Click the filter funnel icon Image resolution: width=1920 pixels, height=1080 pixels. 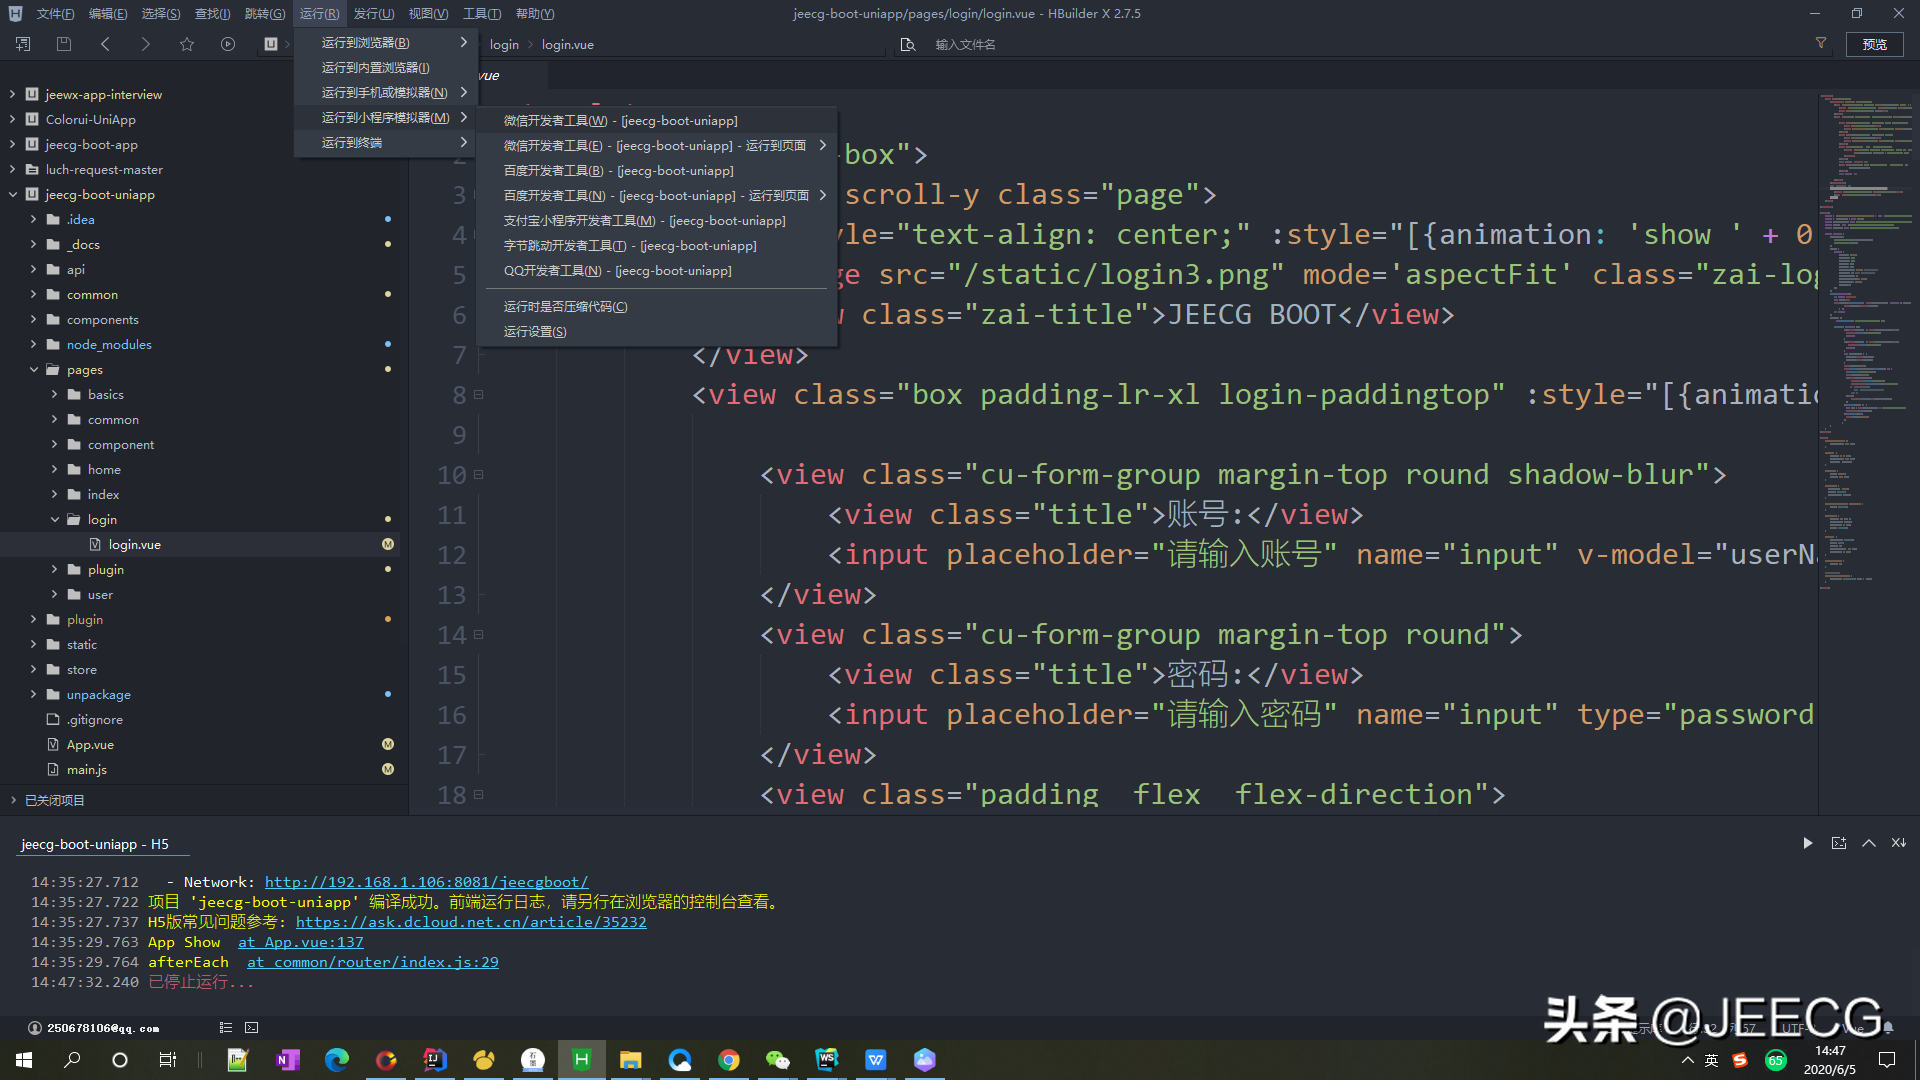[x=1821, y=43]
